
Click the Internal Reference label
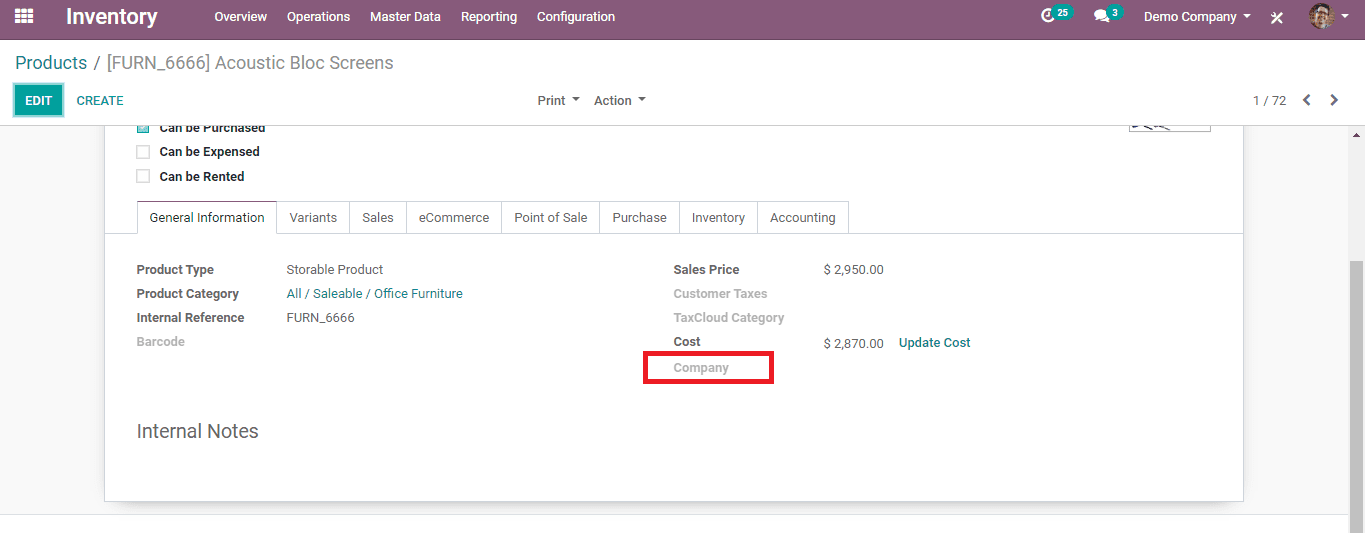tap(190, 318)
